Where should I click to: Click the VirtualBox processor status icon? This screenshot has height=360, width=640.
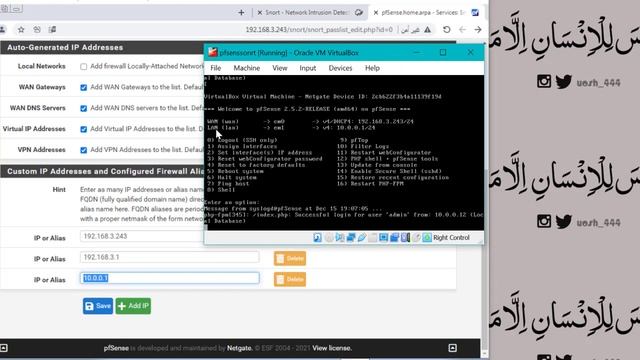point(405,238)
